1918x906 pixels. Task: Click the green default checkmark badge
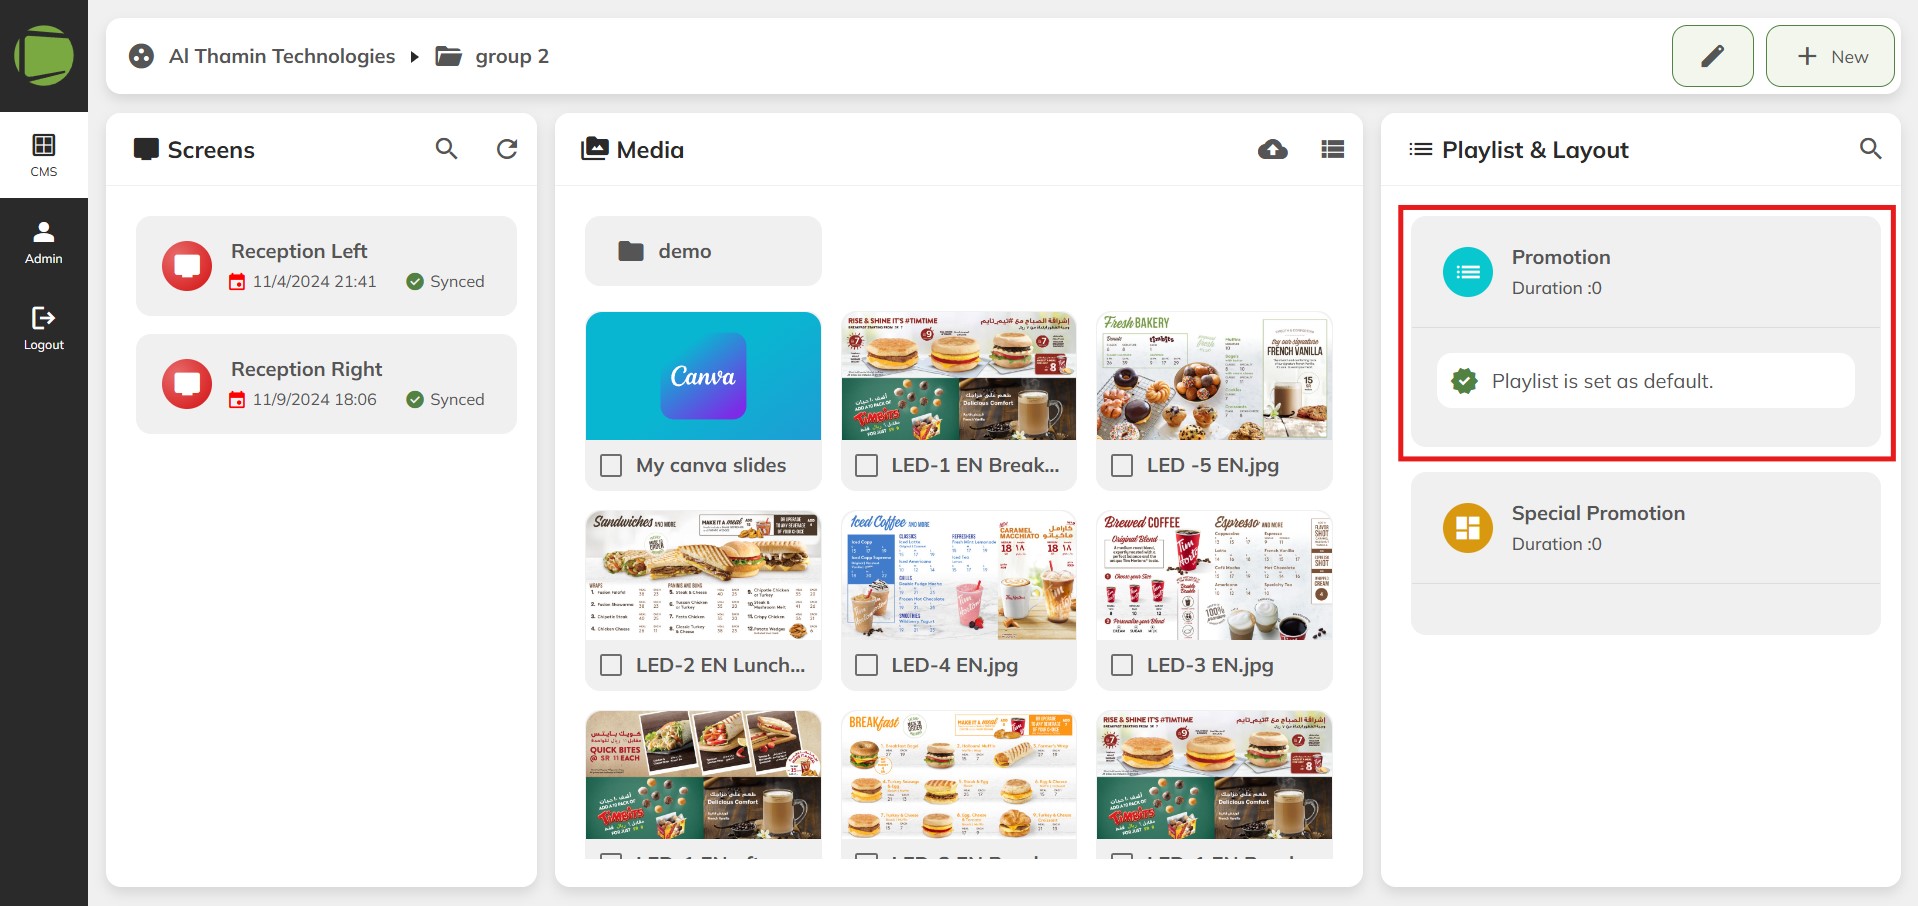click(1464, 381)
